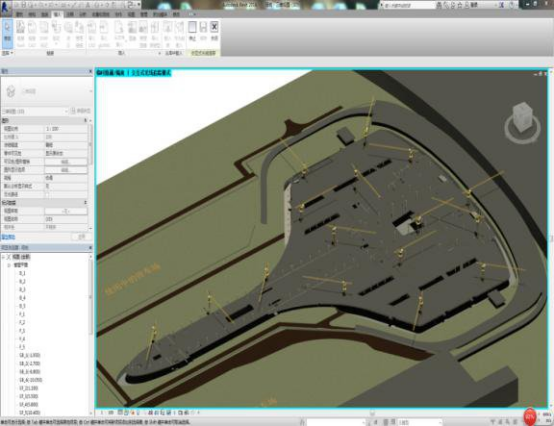Open the Quick Access Toolbar customize dropdown
This screenshot has height=426, width=554.
pos(138,5)
